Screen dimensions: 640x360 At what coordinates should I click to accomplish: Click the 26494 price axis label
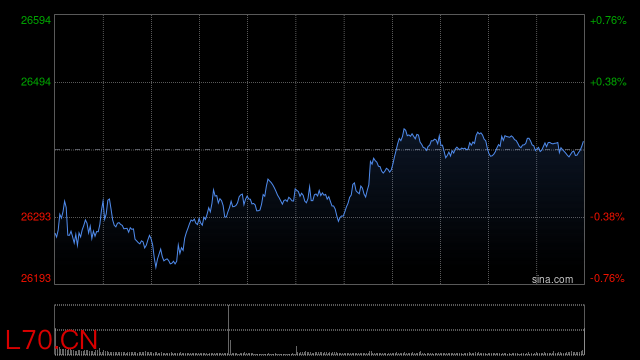(36, 82)
